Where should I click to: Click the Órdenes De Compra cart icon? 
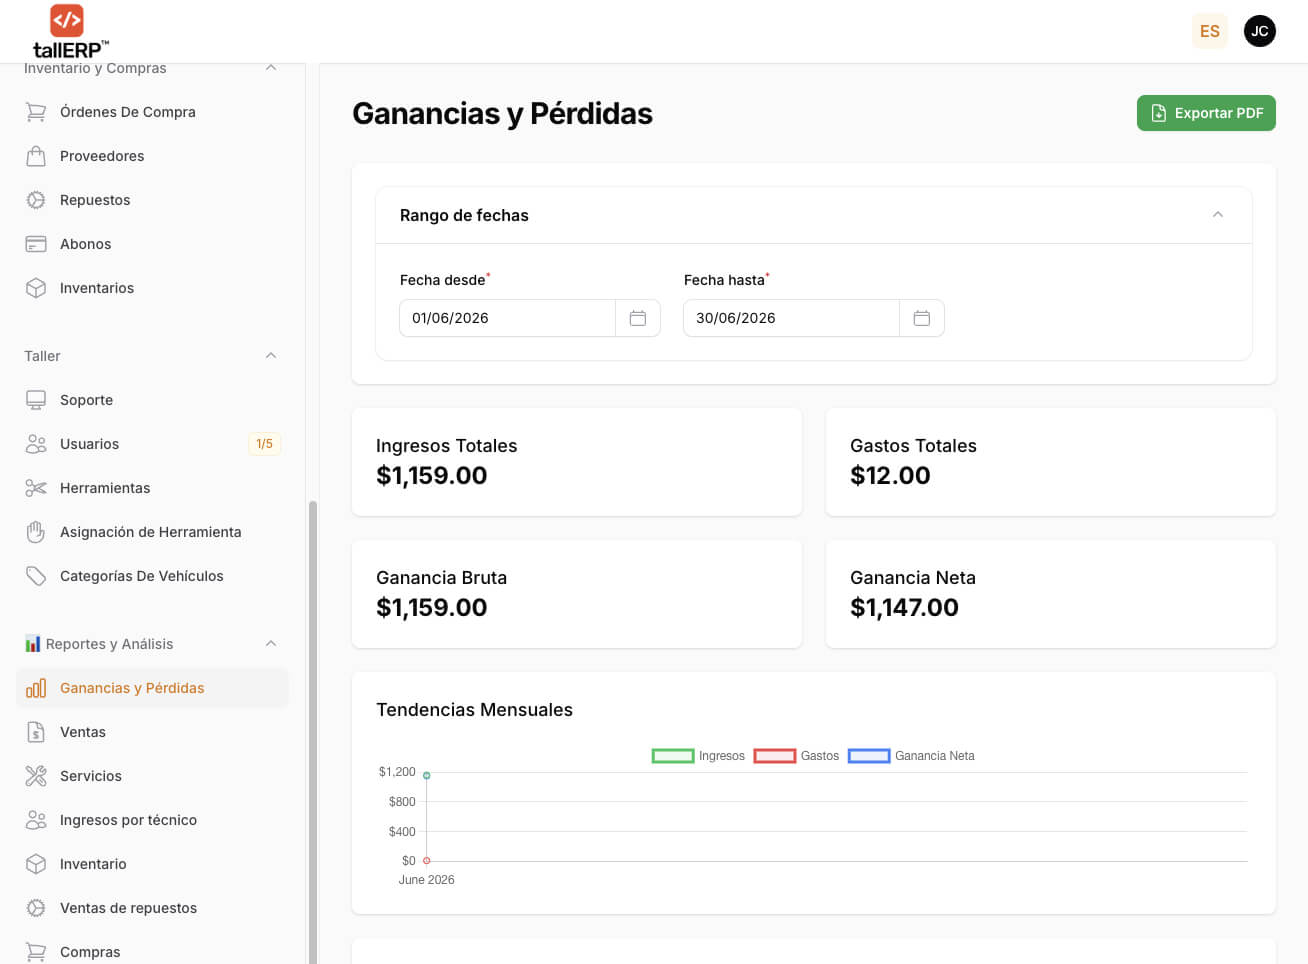click(x=36, y=112)
